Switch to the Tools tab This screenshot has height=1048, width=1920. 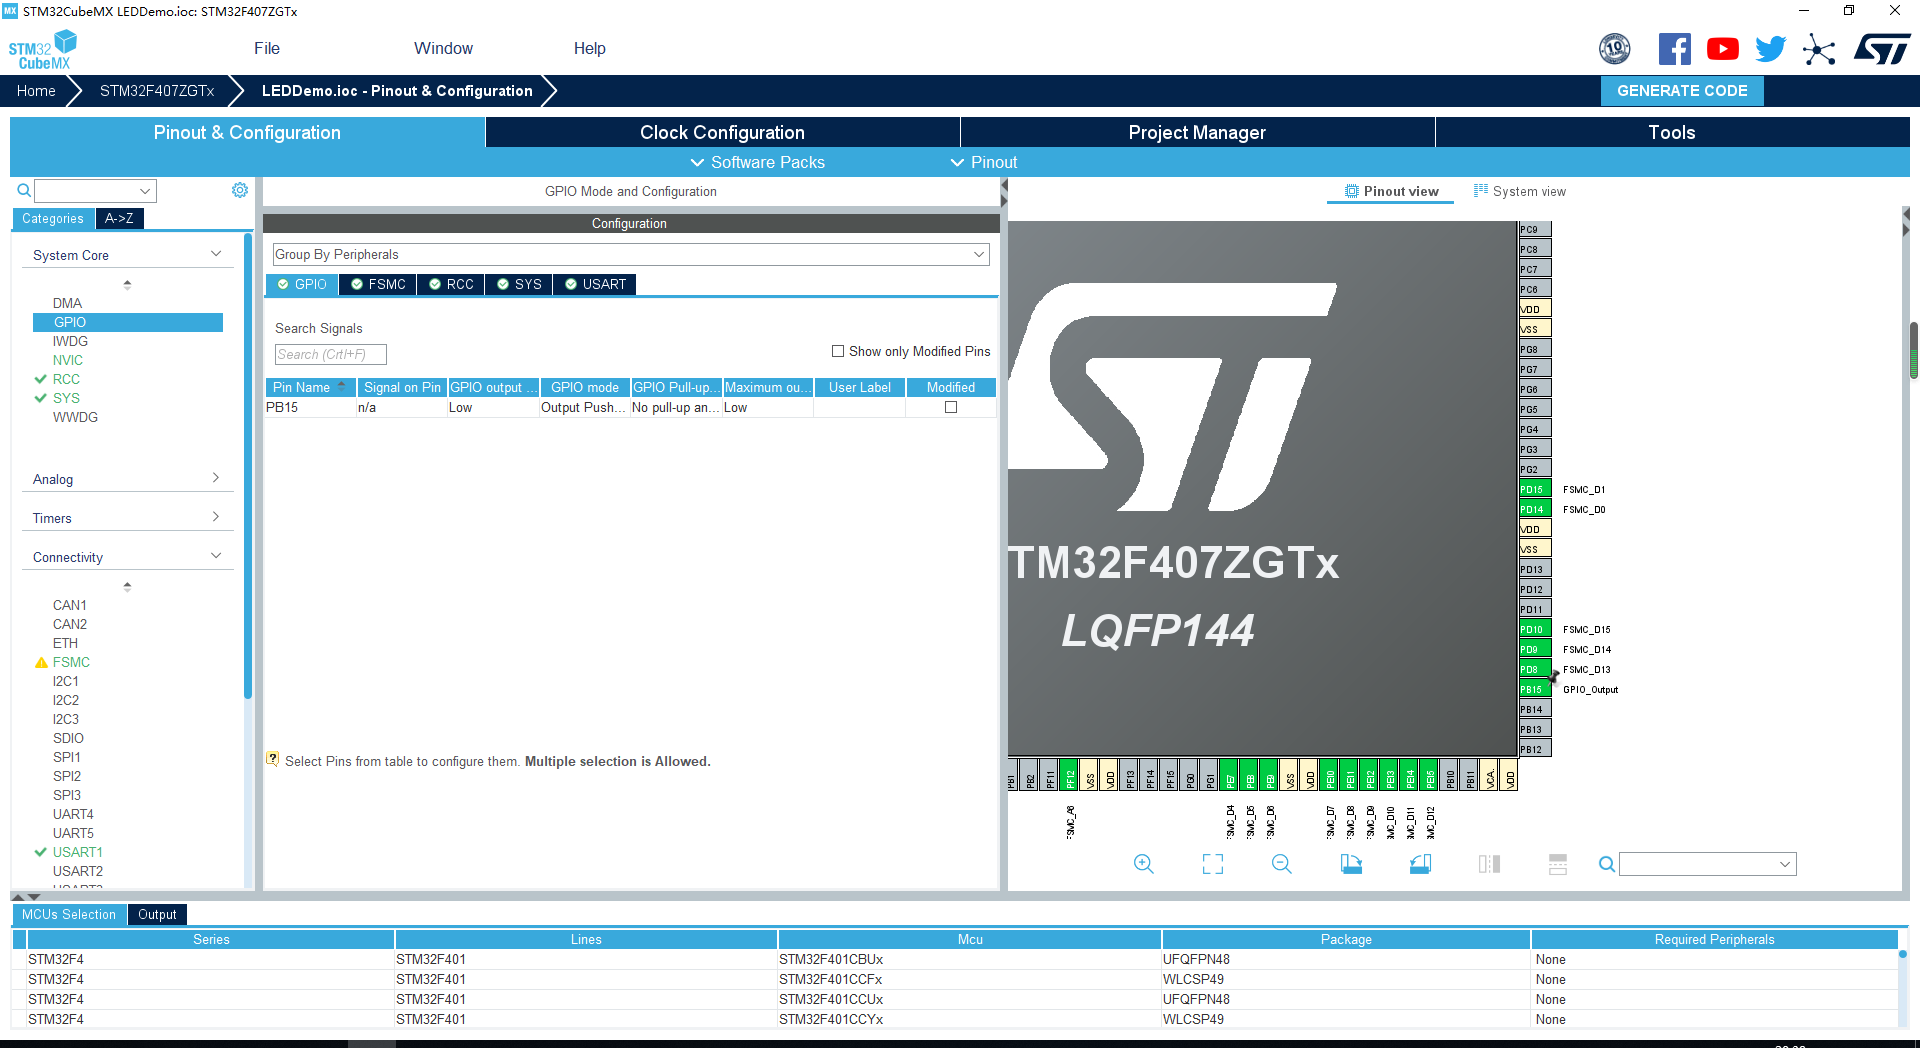coord(1672,132)
